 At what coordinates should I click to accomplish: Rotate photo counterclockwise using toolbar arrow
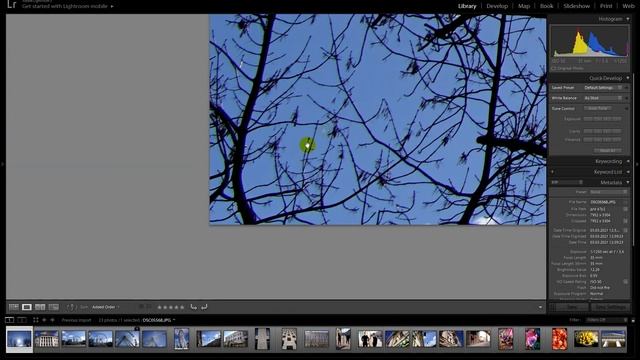[x=193, y=307]
